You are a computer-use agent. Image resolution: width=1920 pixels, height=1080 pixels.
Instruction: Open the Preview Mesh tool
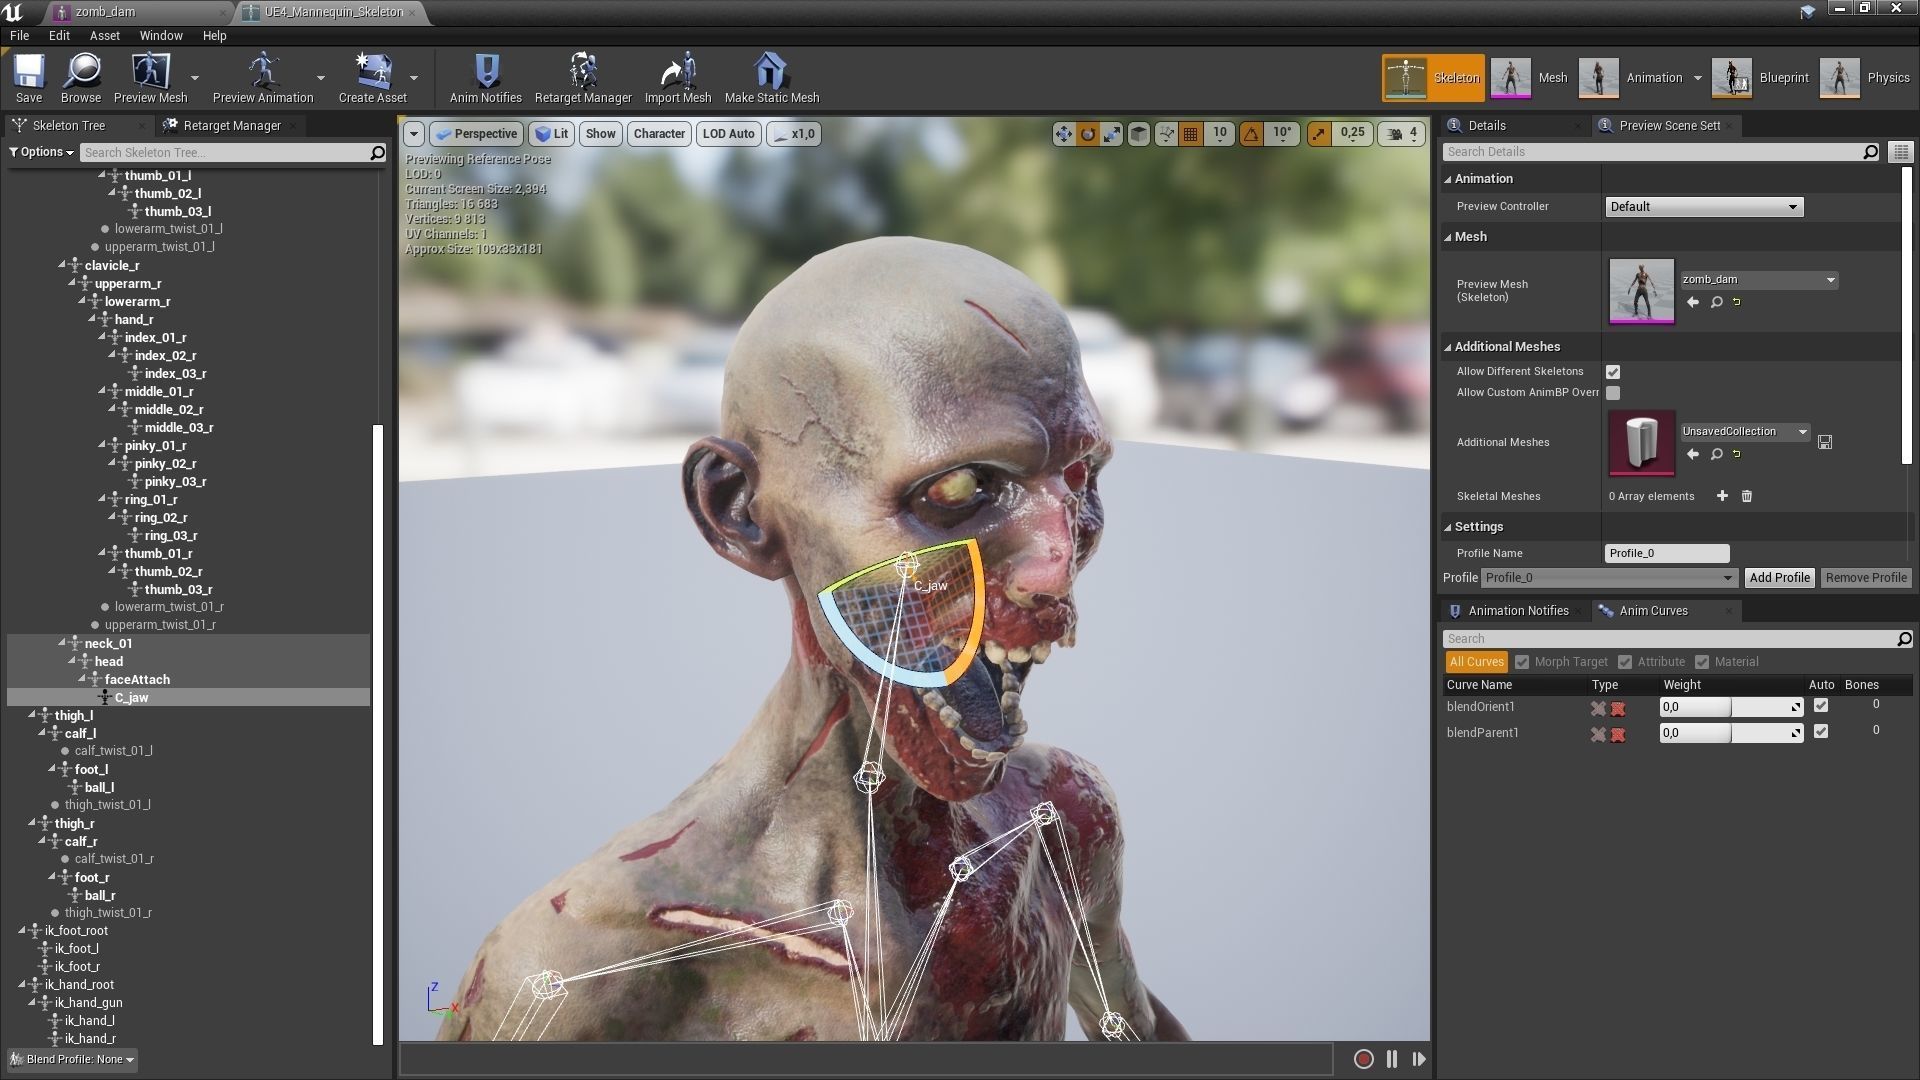coord(151,78)
